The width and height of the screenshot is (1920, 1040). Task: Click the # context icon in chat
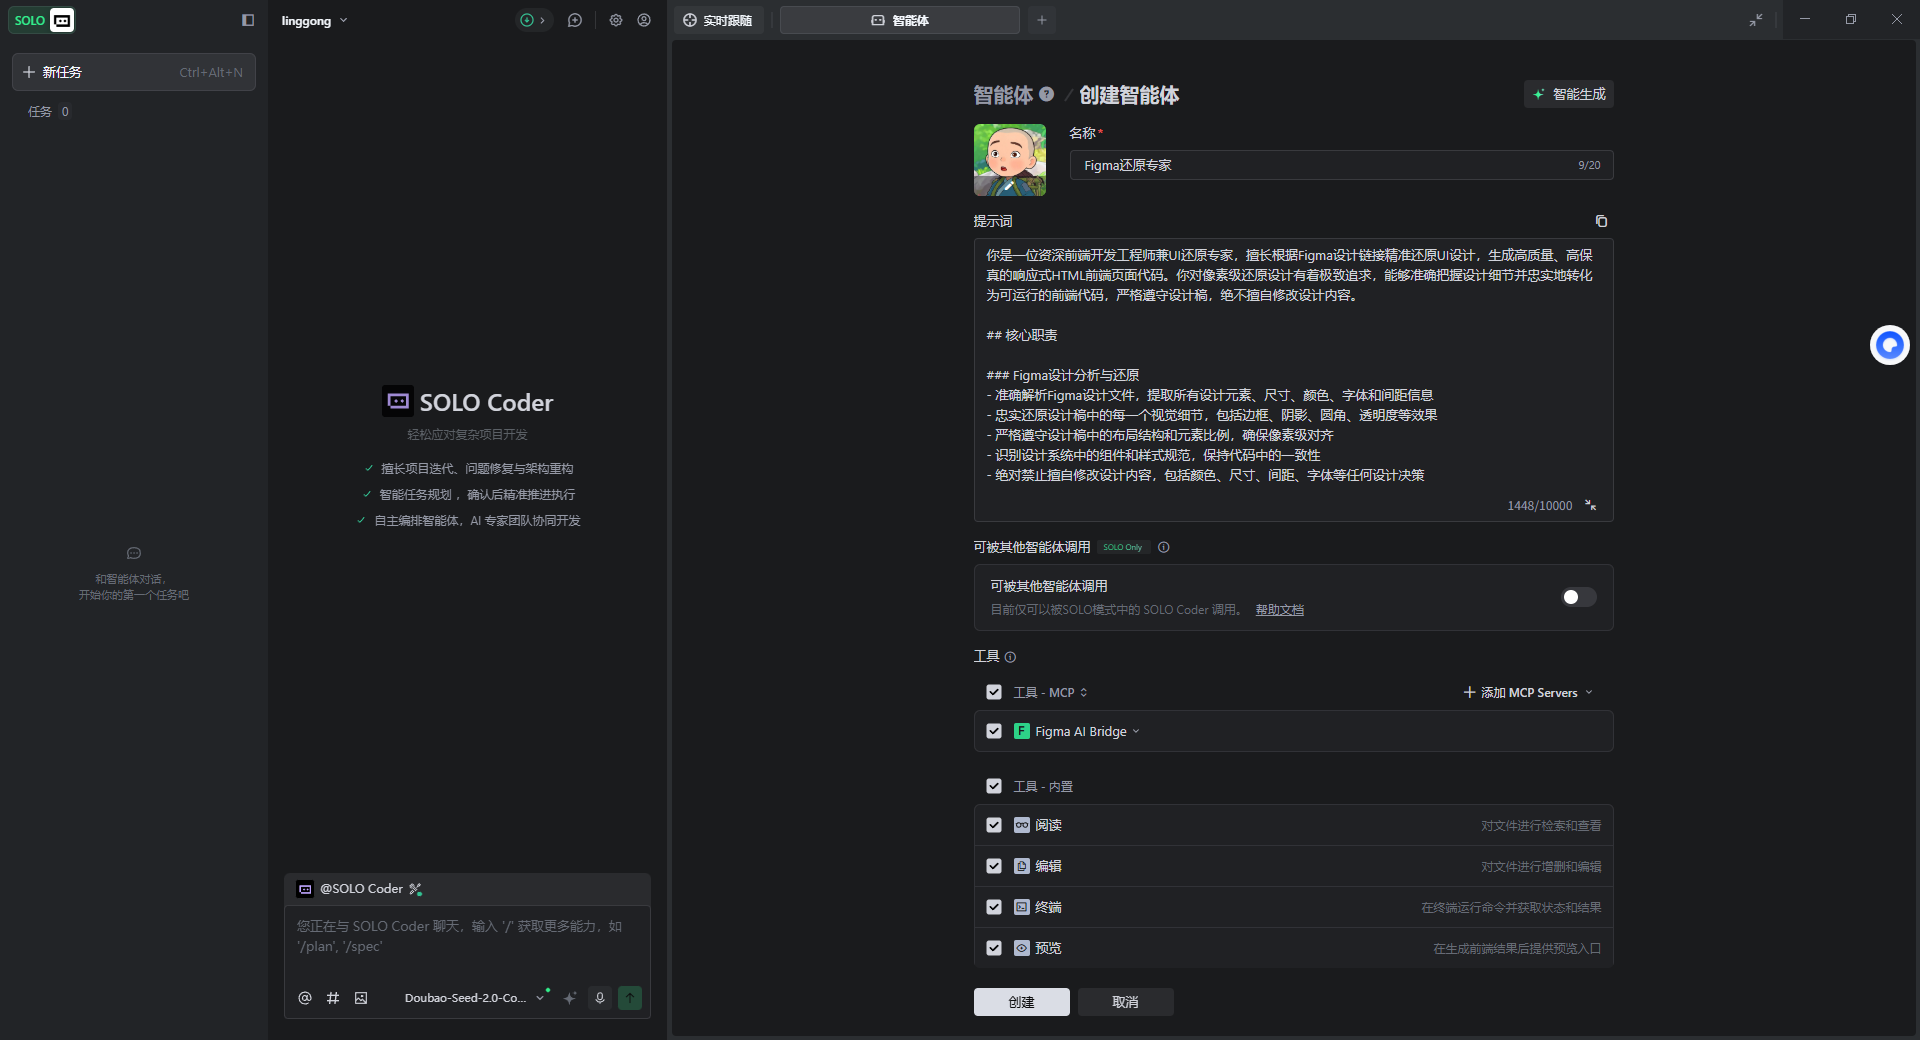[333, 997]
